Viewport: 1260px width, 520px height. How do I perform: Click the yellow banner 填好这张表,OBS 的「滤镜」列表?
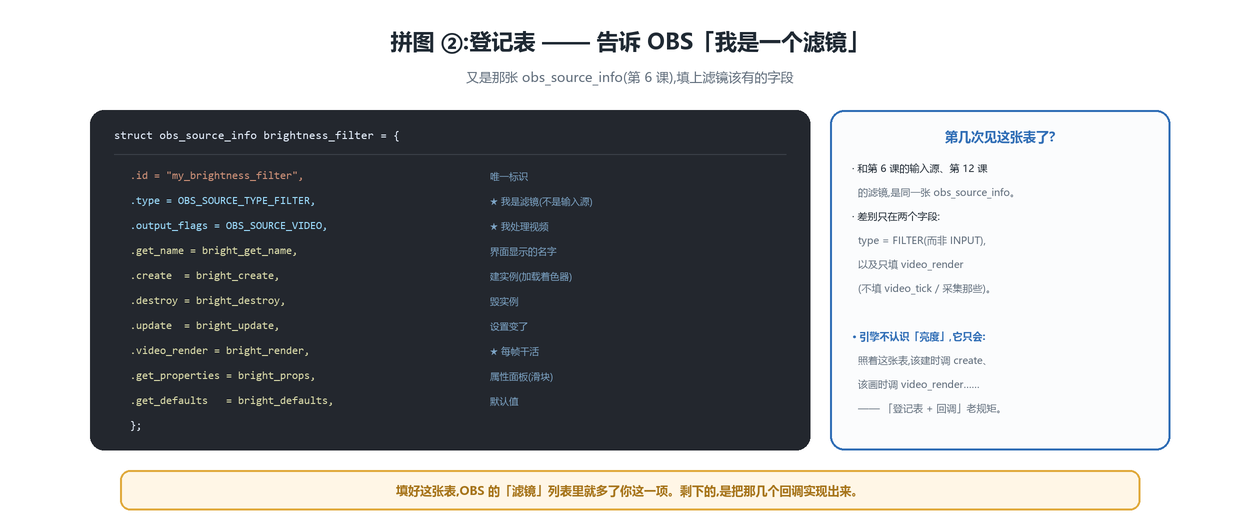point(630,491)
